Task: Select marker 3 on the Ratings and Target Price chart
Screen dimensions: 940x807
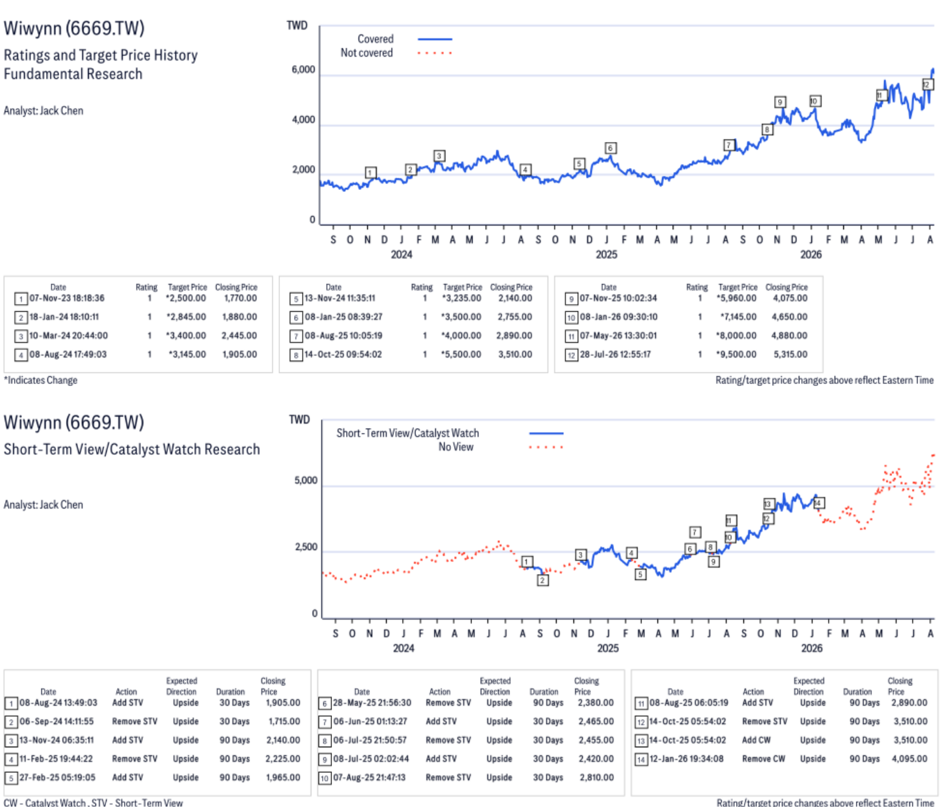Action: (439, 156)
